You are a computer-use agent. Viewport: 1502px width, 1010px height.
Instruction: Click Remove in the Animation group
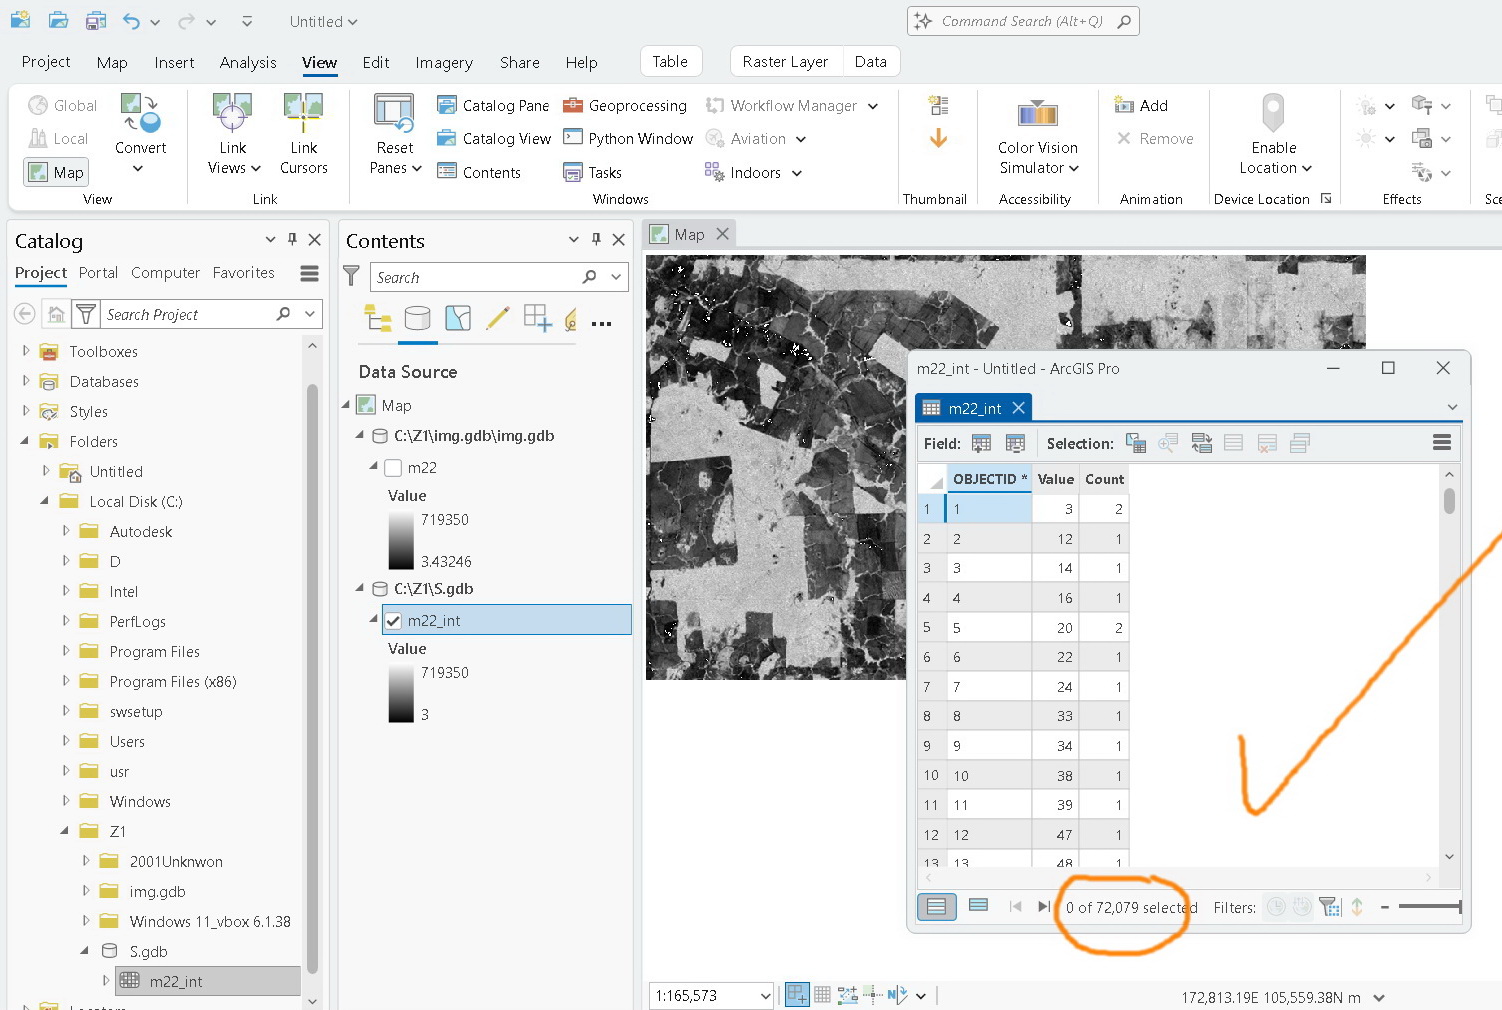[1154, 138]
